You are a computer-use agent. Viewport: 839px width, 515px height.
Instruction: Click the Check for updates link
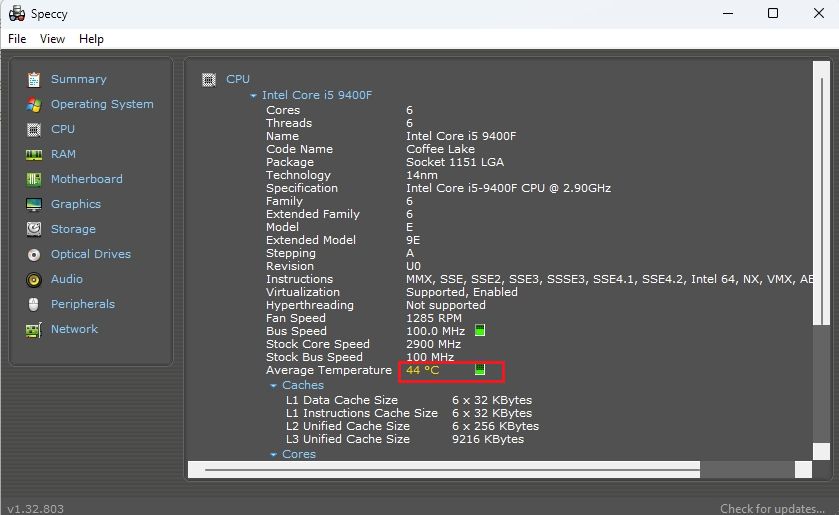(772, 508)
